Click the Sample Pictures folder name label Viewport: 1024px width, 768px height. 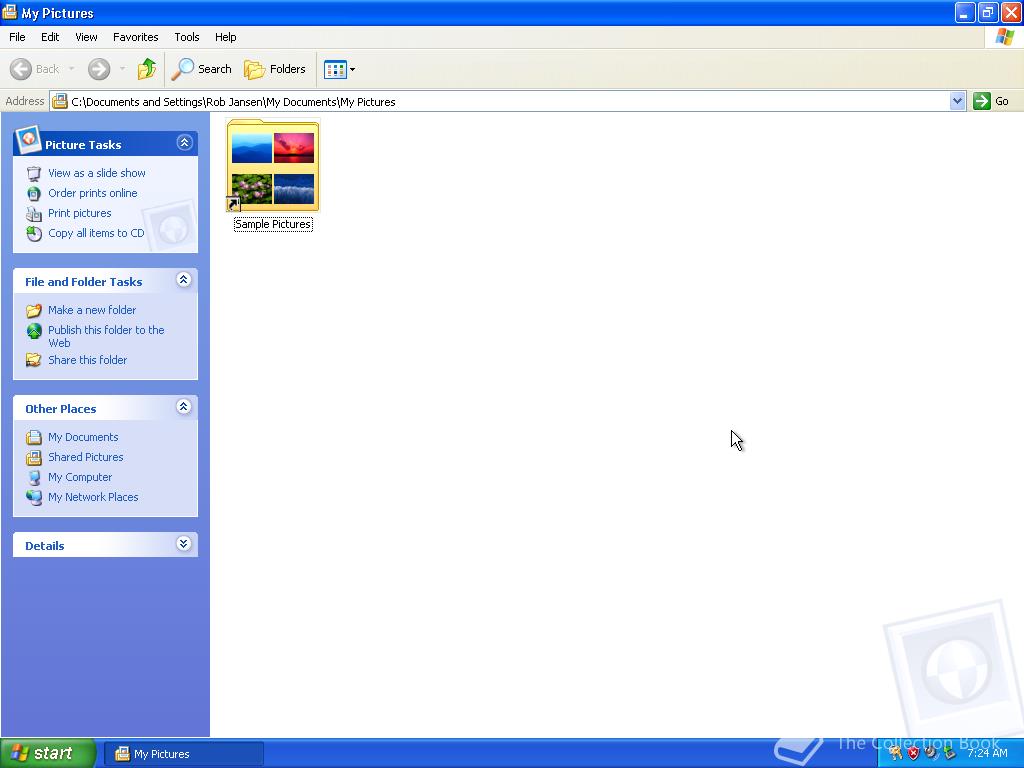coord(273,225)
